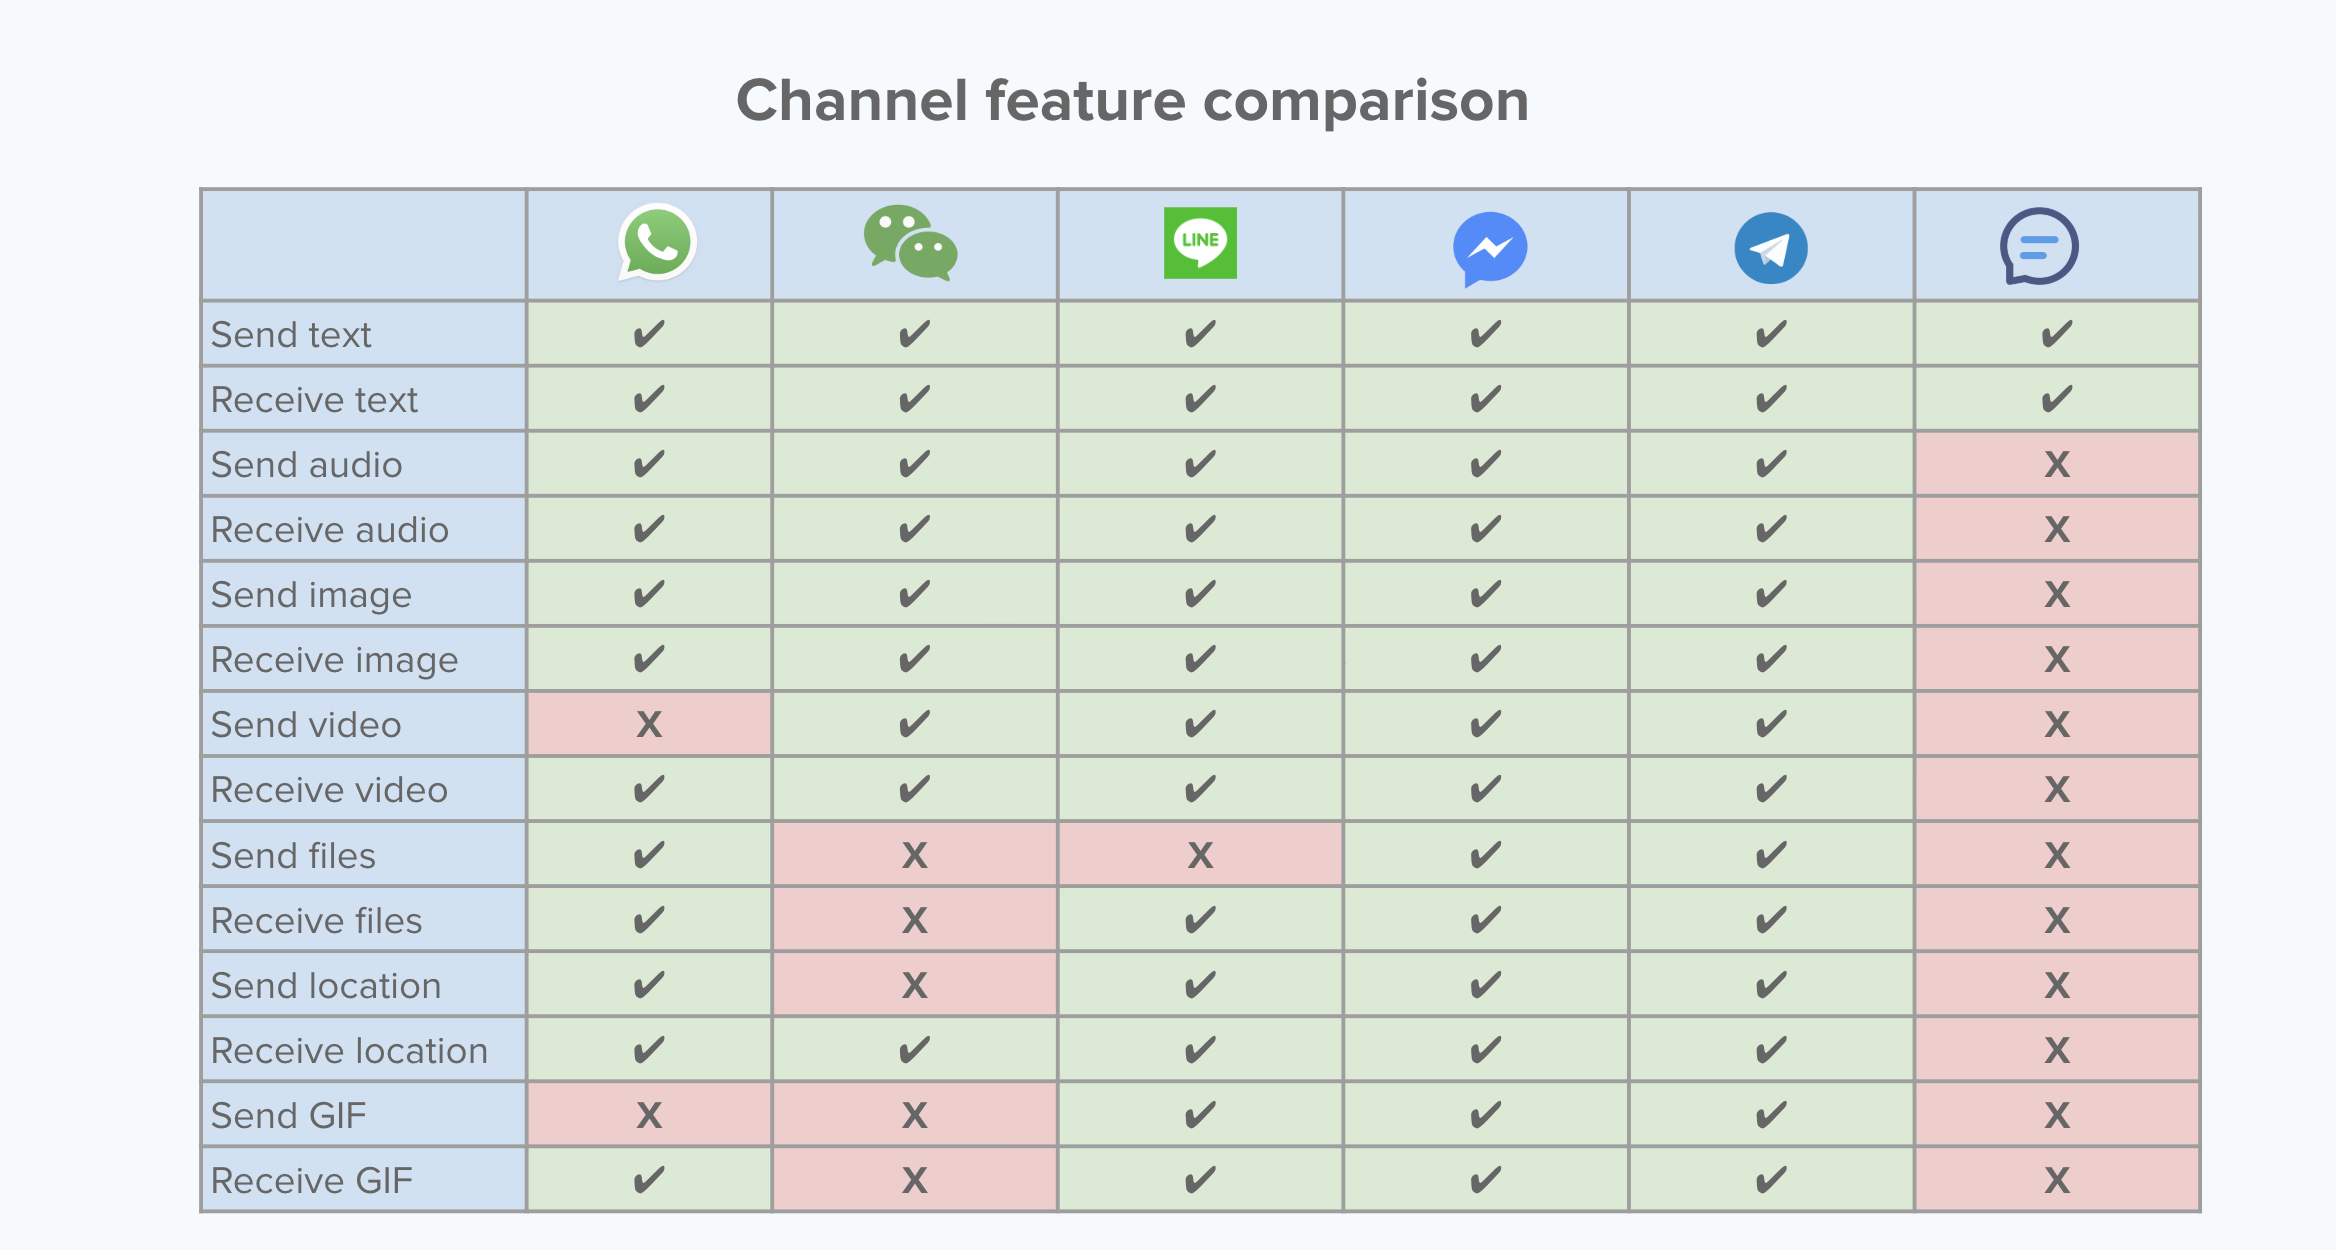Click WeChat's X for Receive files
The width and height of the screenshot is (2336, 1250).
point(914,920)
